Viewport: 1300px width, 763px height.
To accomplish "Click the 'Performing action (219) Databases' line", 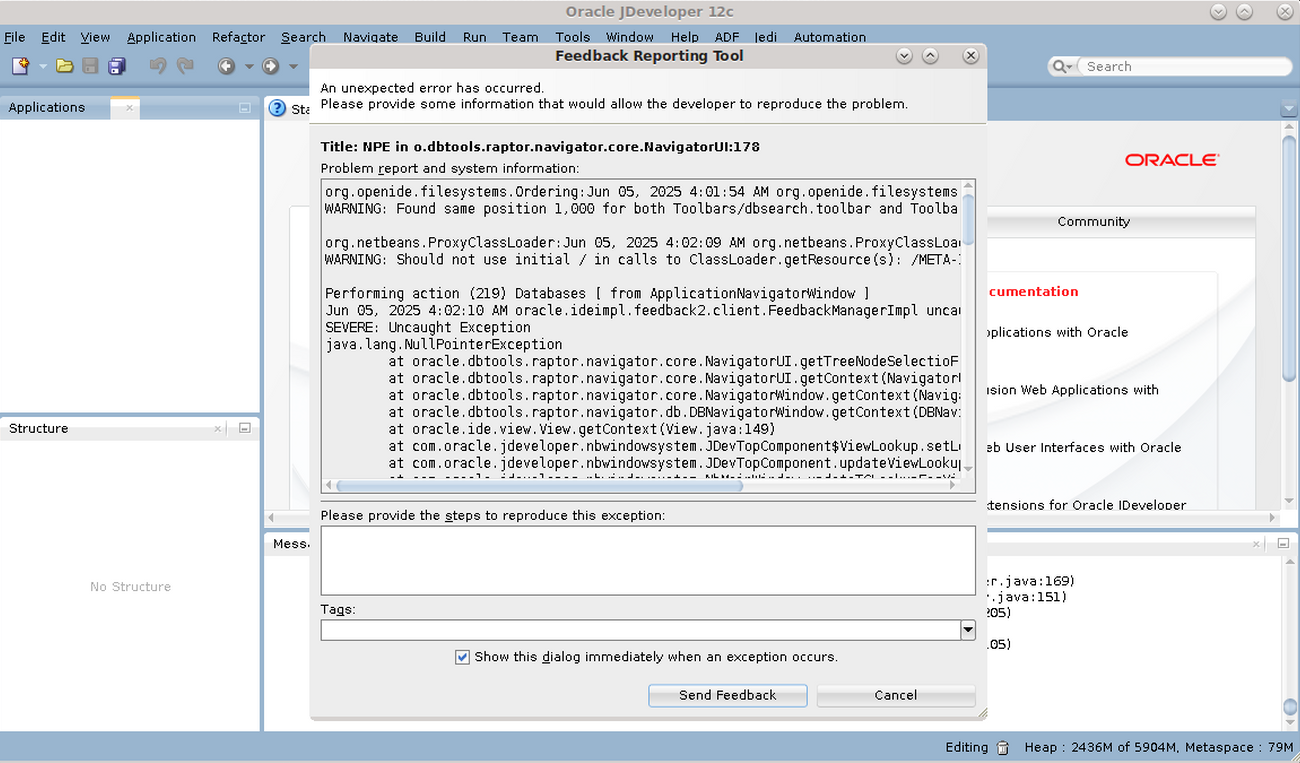I will 597,293.
